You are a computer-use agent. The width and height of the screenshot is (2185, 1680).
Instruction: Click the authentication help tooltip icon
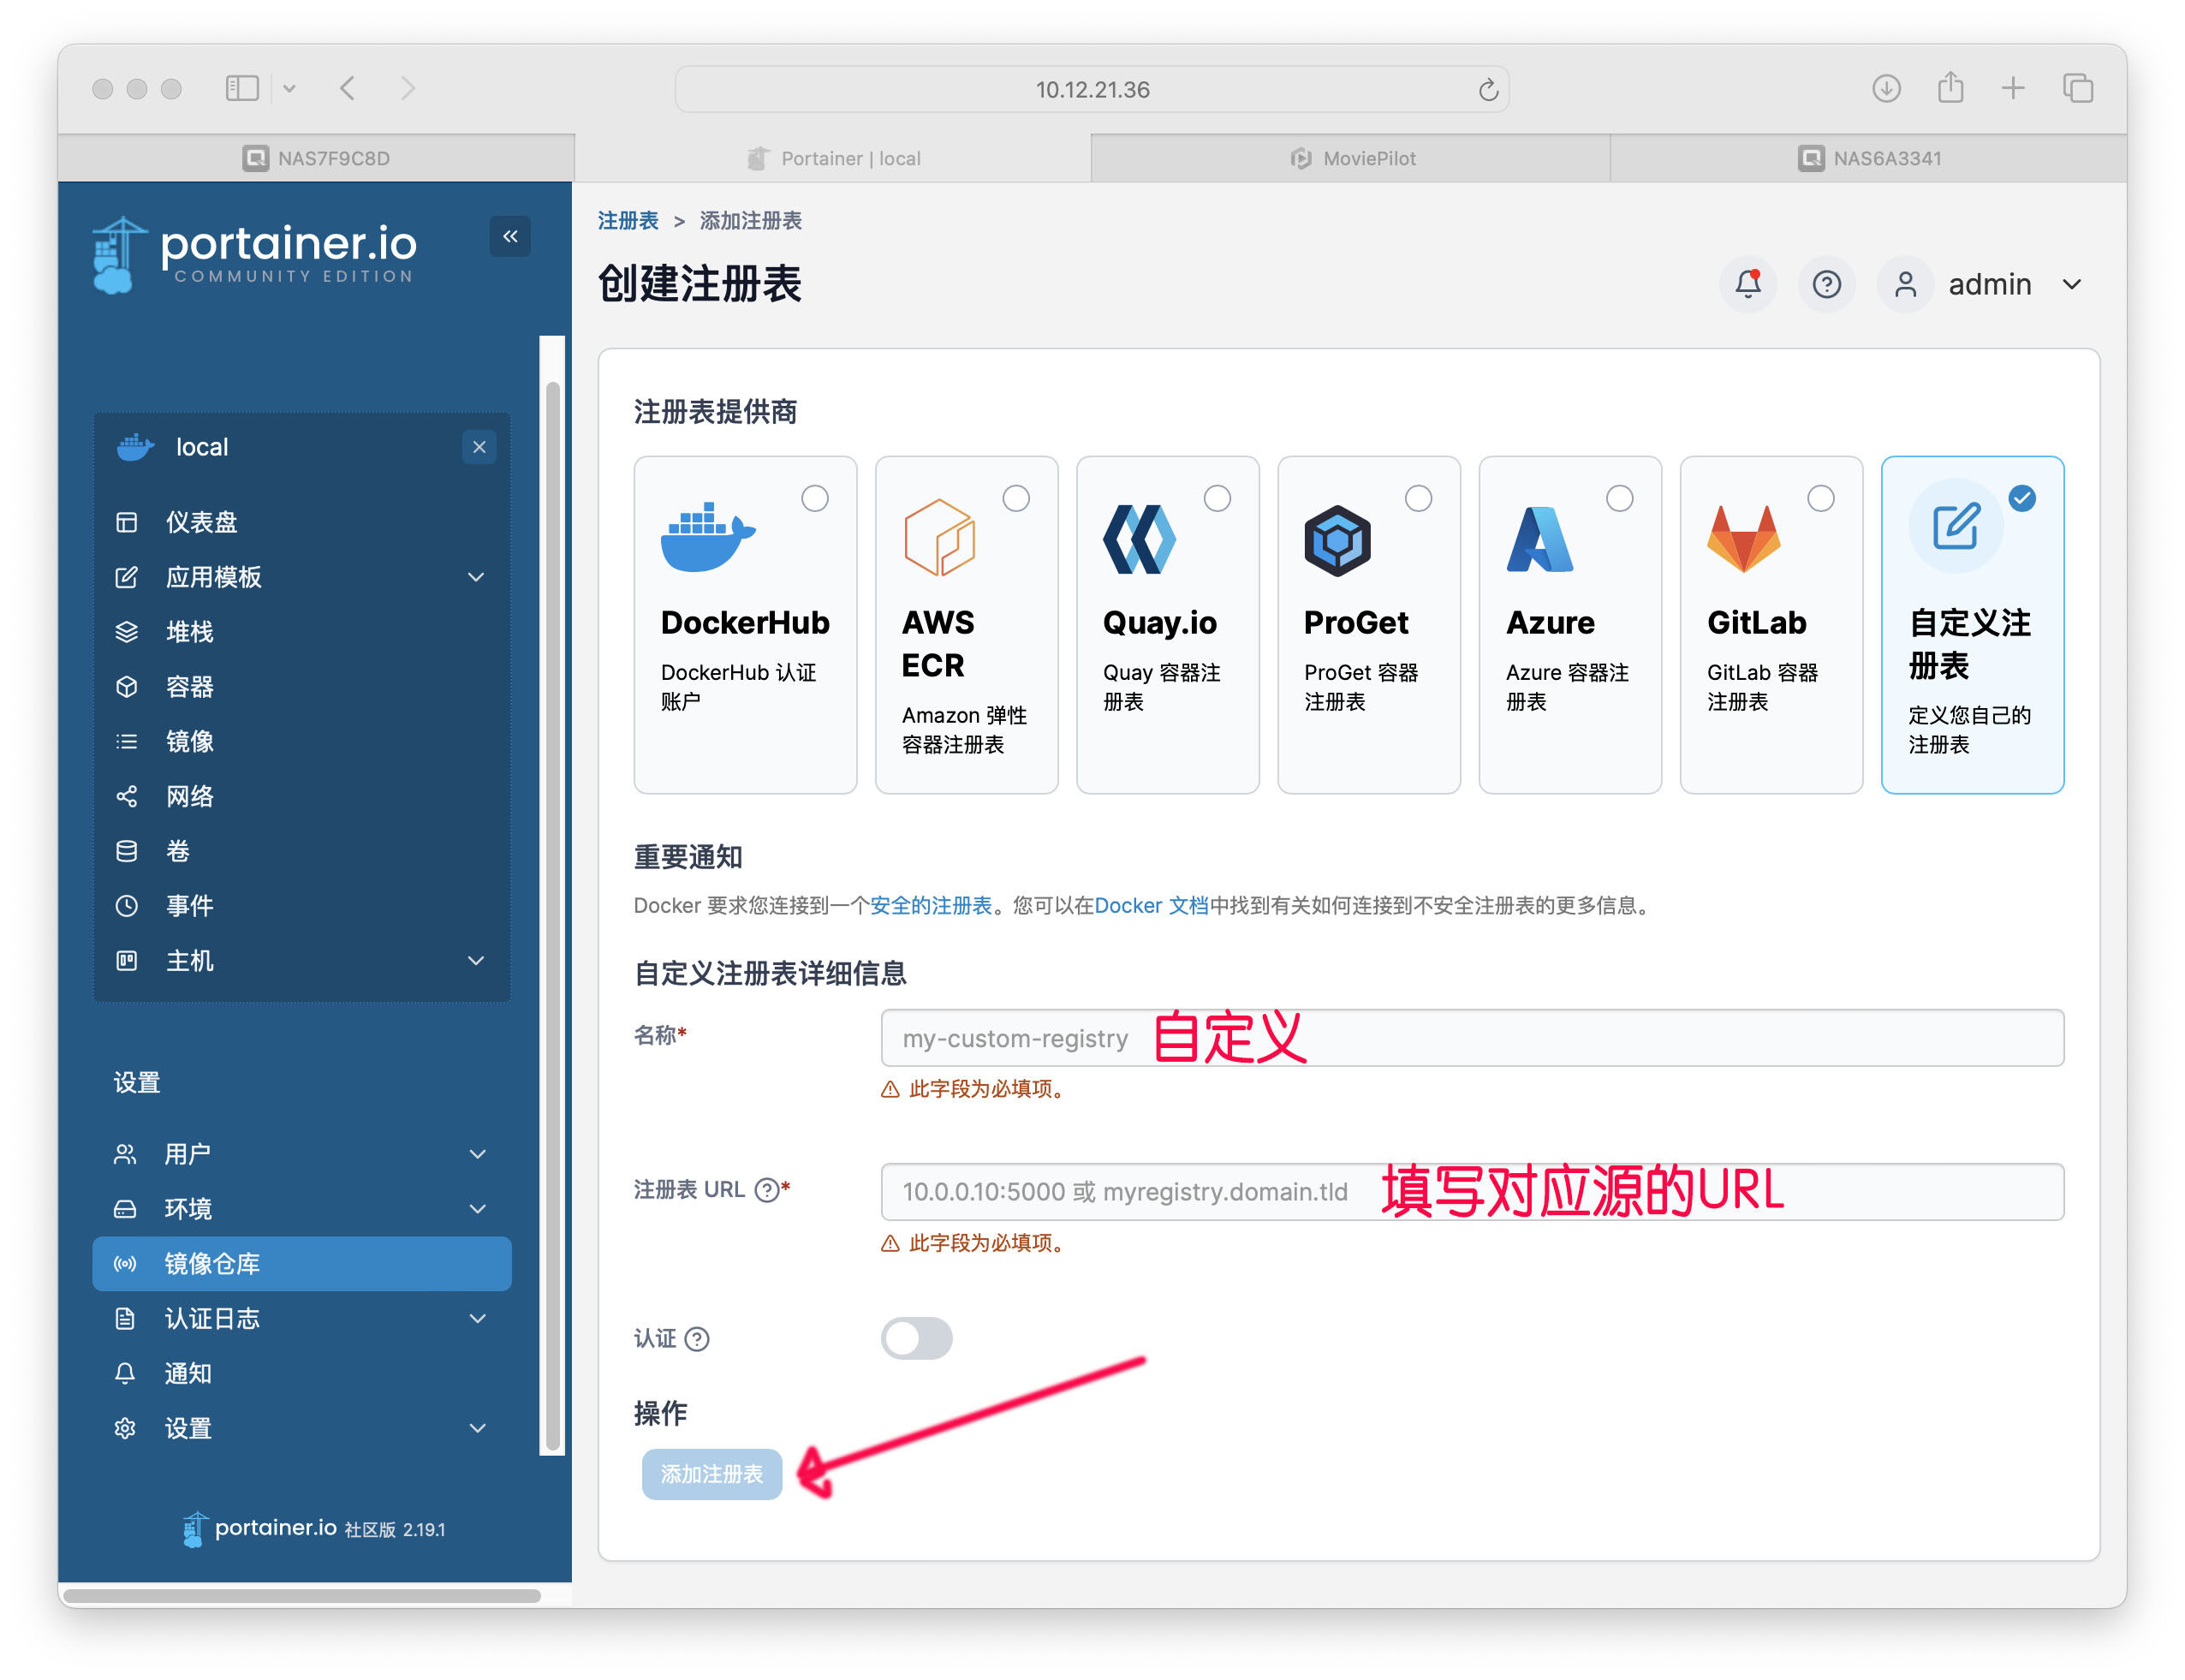[697, 1339]
